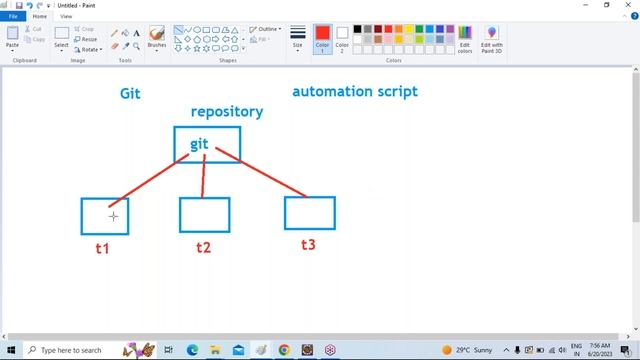Open Google Chrome from taskbar
The width and height of the screenshot is (640, 360).
(x=284, y=350)
